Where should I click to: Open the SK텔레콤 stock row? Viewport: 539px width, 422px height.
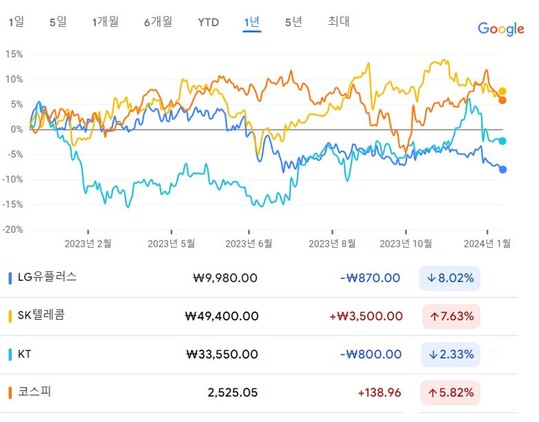(258, 316)
